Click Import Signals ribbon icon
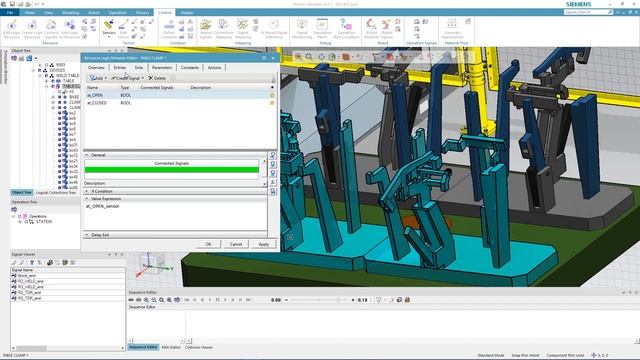This screenshot has width=640, height=360. point(206,29)
